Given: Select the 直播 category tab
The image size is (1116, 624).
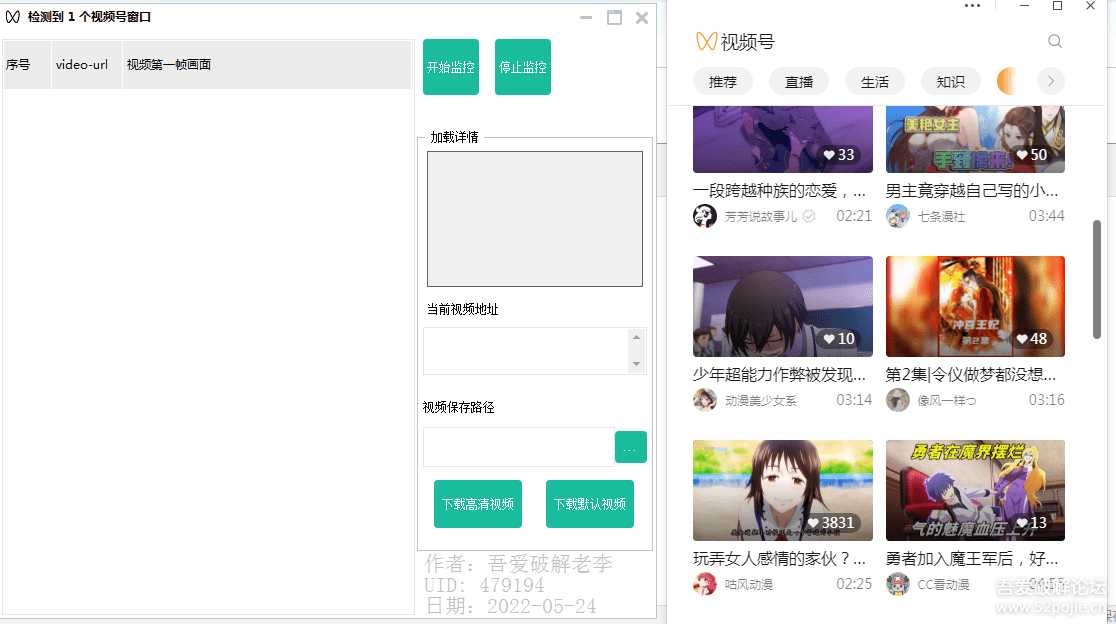Looking at the screenshot, I should click(799, 82).
